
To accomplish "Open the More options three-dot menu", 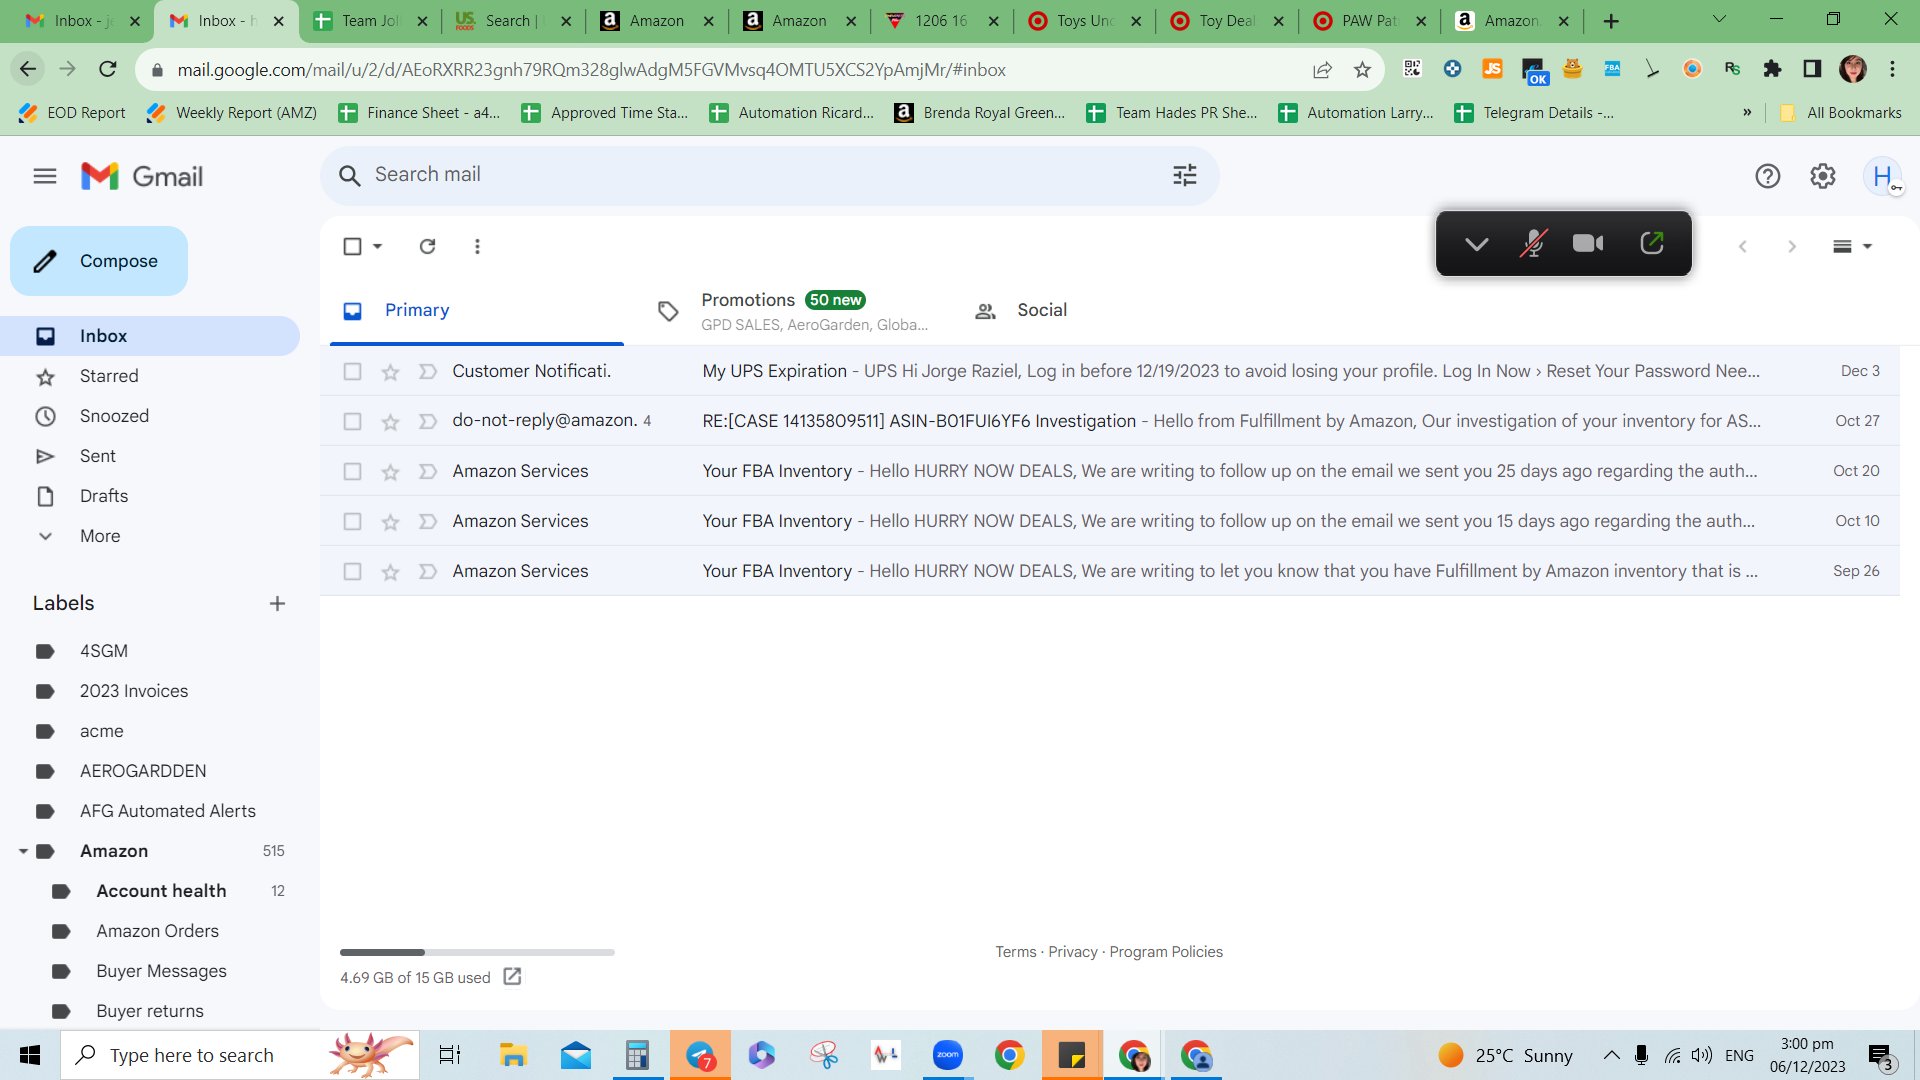I will coord(477,246).
